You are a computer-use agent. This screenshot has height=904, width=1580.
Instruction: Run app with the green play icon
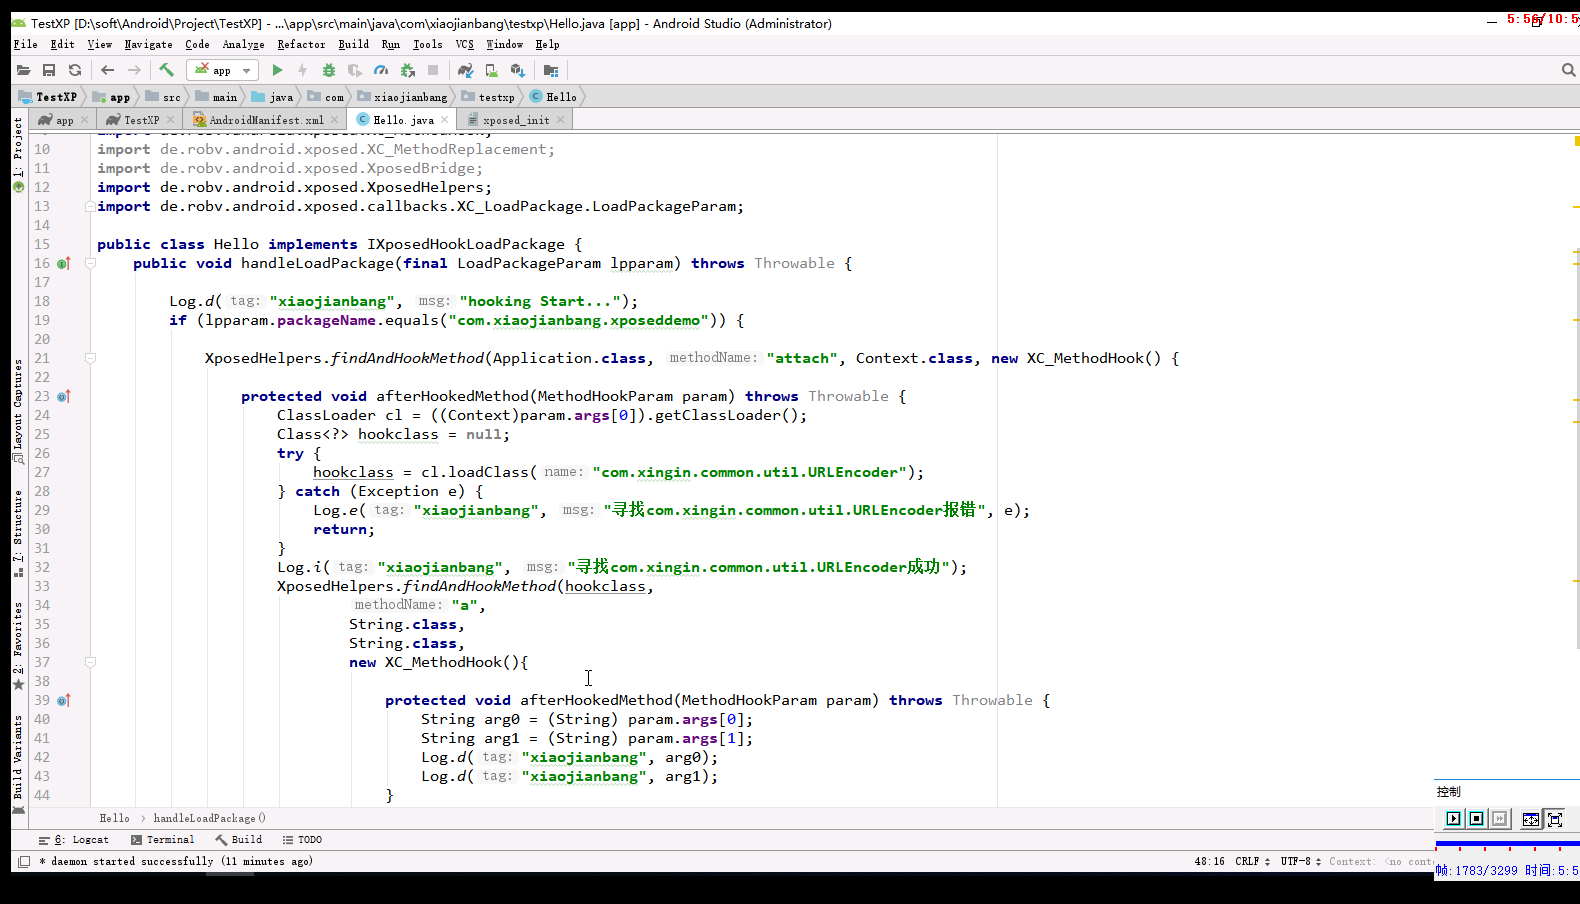tap(277, 70)
